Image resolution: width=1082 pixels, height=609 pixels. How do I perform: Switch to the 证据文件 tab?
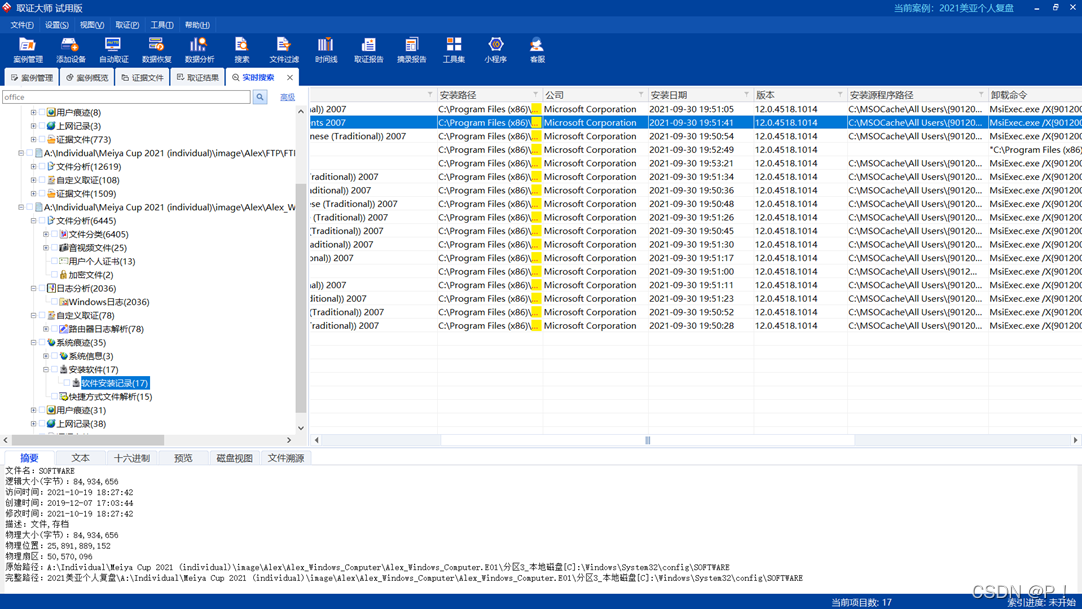[x=142, y=77]
